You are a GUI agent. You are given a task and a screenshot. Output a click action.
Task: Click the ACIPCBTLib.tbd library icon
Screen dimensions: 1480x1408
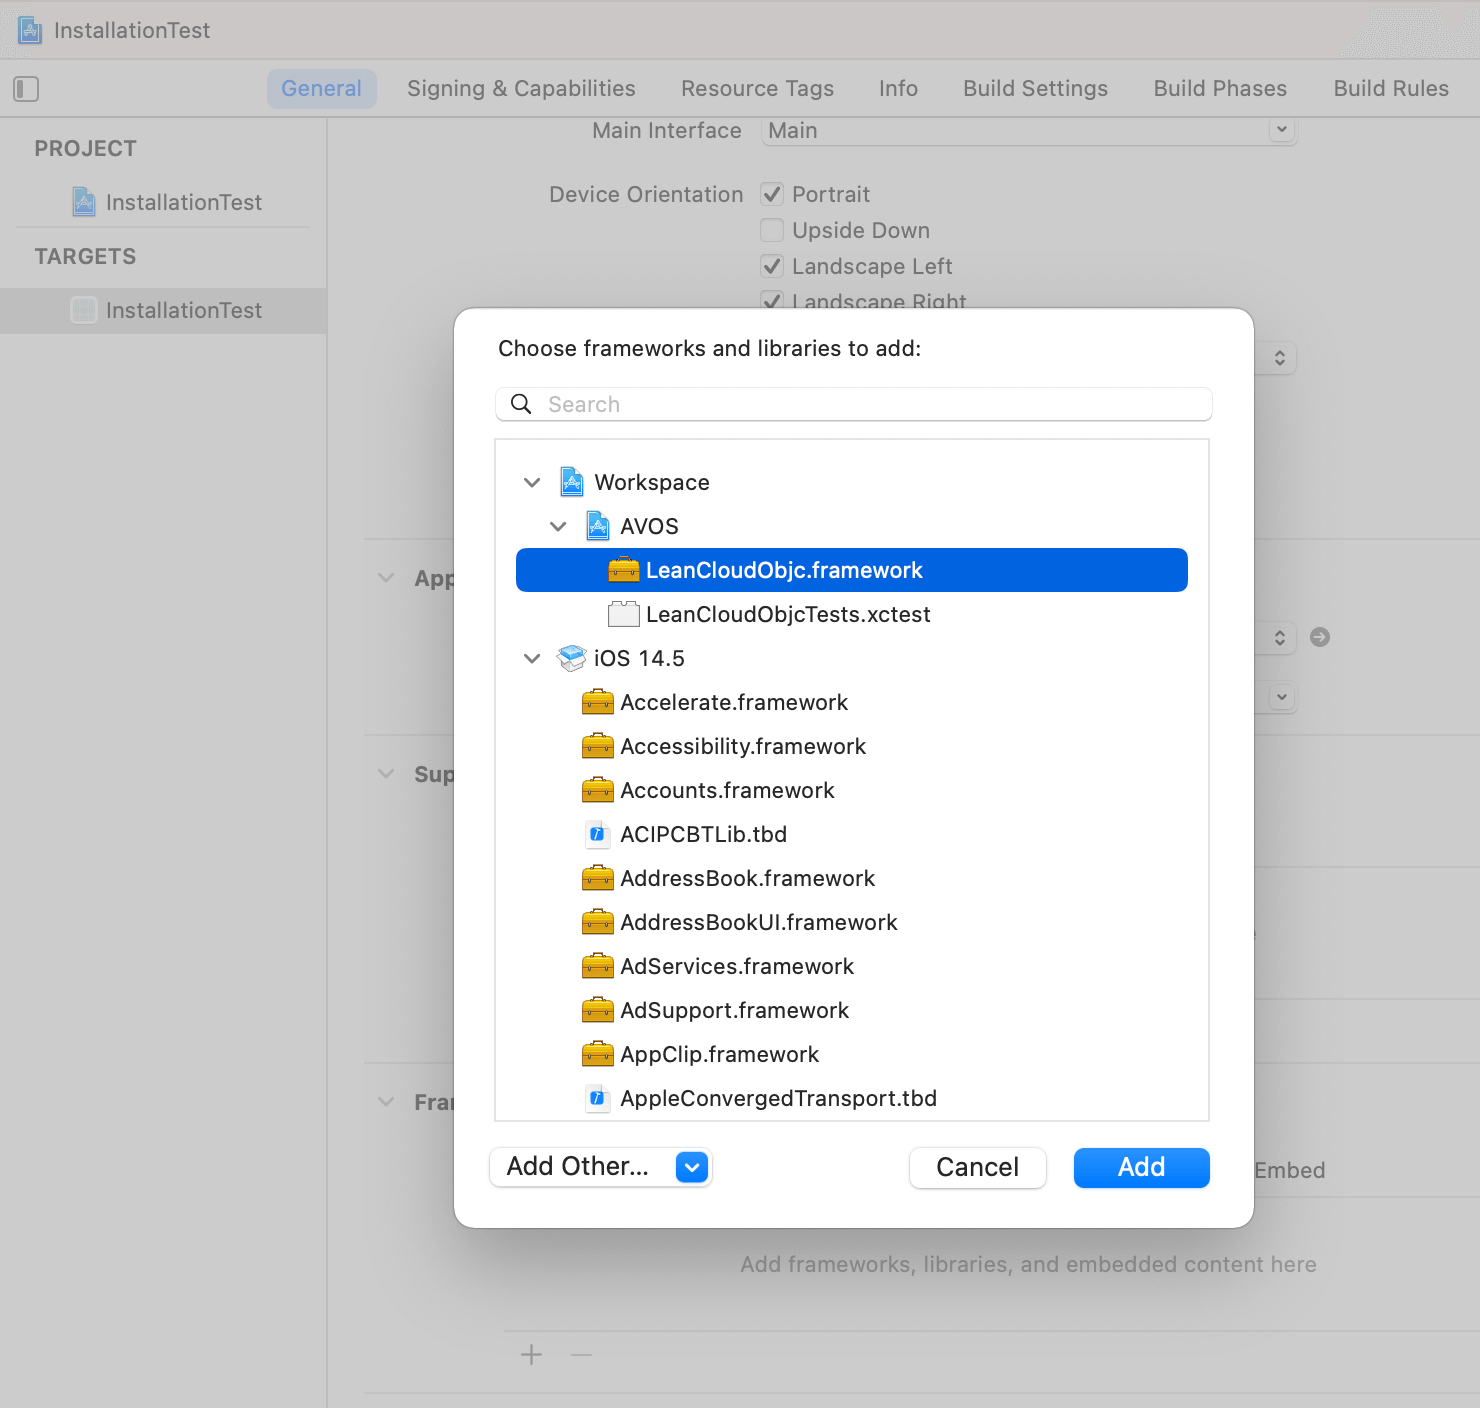597,833
